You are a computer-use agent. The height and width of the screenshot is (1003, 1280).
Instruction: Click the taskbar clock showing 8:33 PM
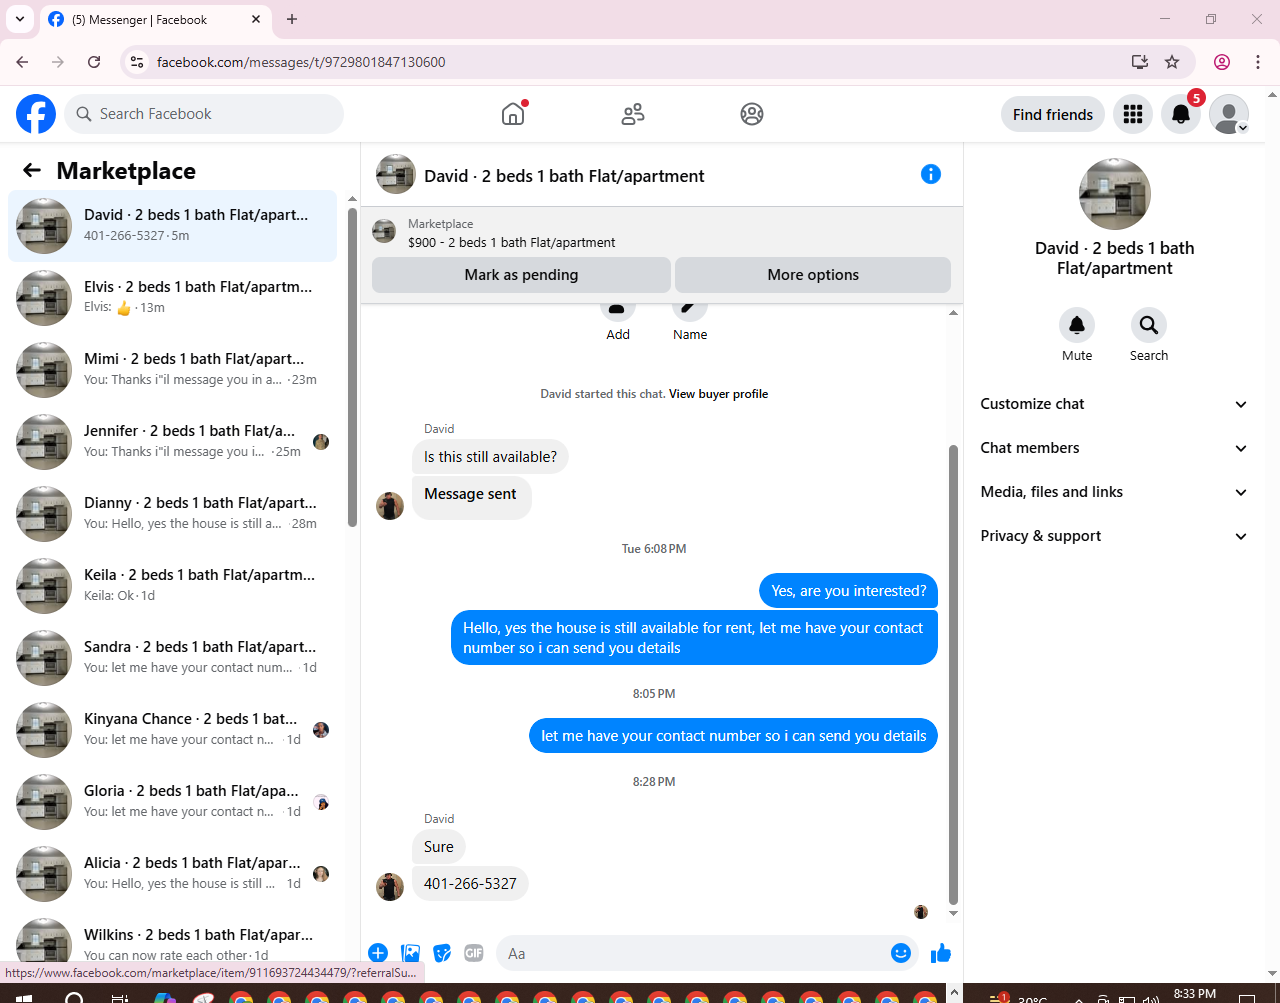[x=1195, y=994]
